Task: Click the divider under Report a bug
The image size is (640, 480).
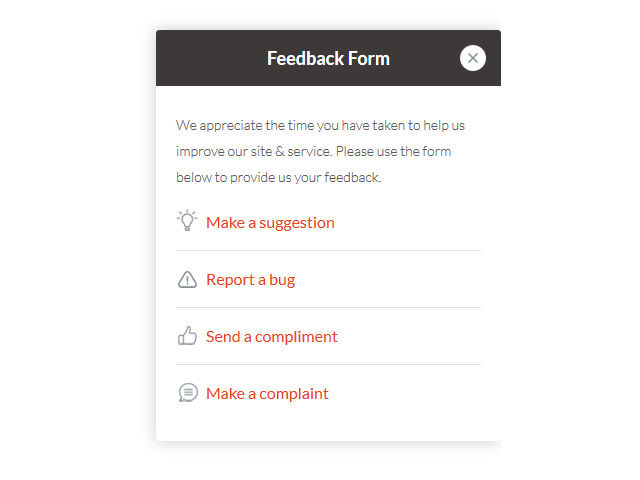Action: [x=328, y=307]
